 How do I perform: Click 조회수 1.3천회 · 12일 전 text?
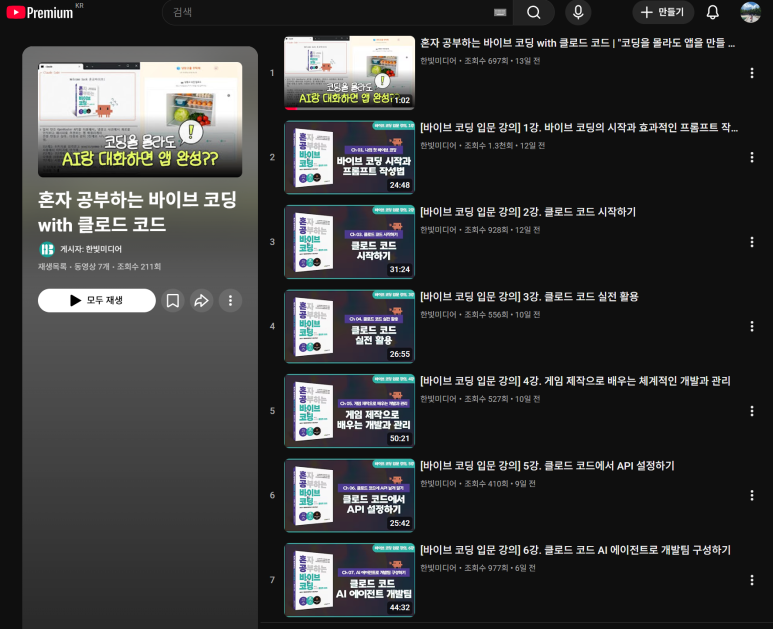click(504, 145)
